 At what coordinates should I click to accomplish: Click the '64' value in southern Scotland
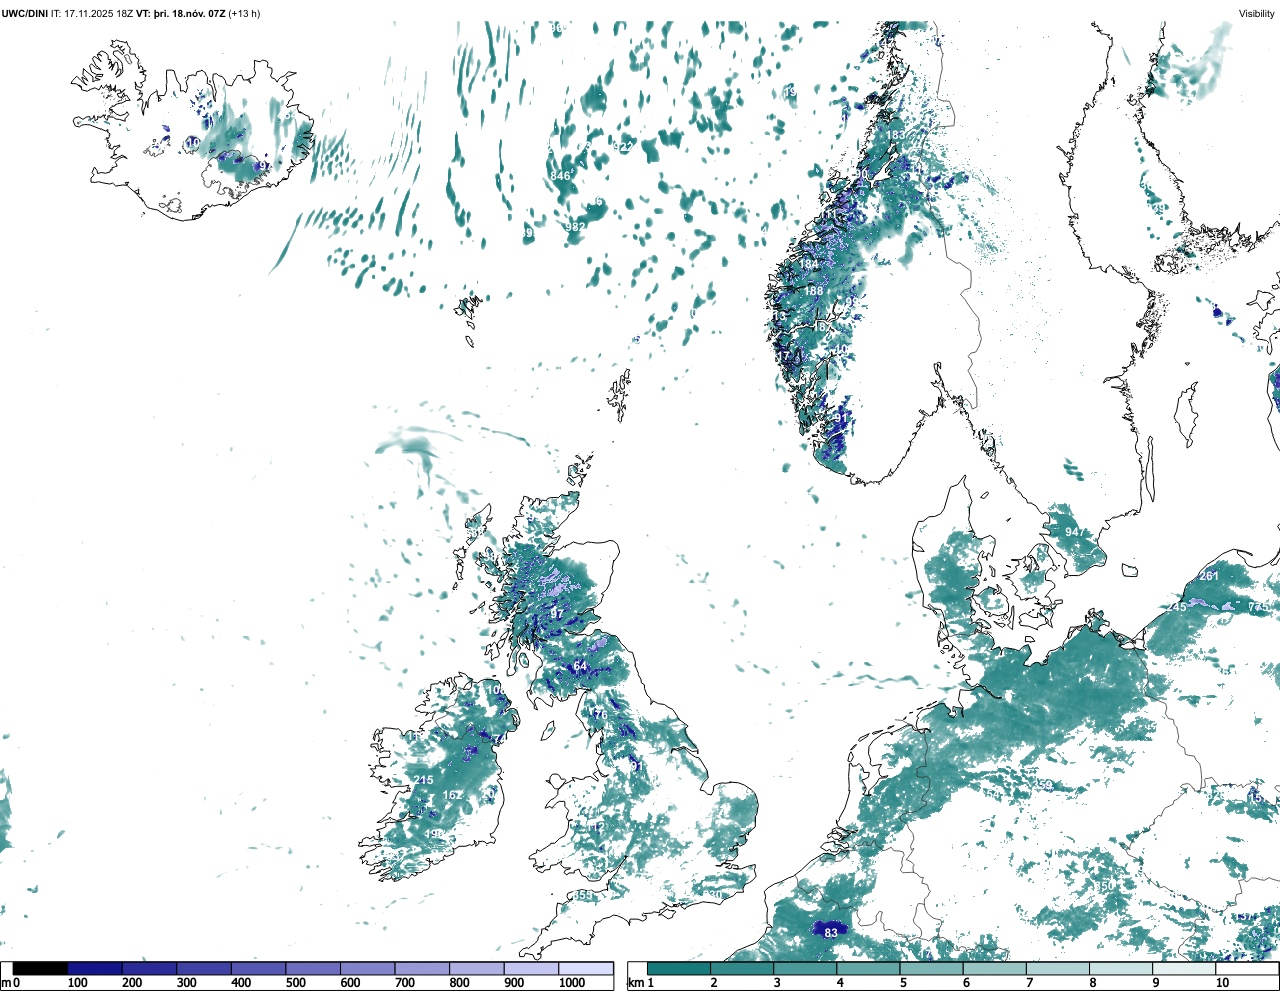pos(580,666)
